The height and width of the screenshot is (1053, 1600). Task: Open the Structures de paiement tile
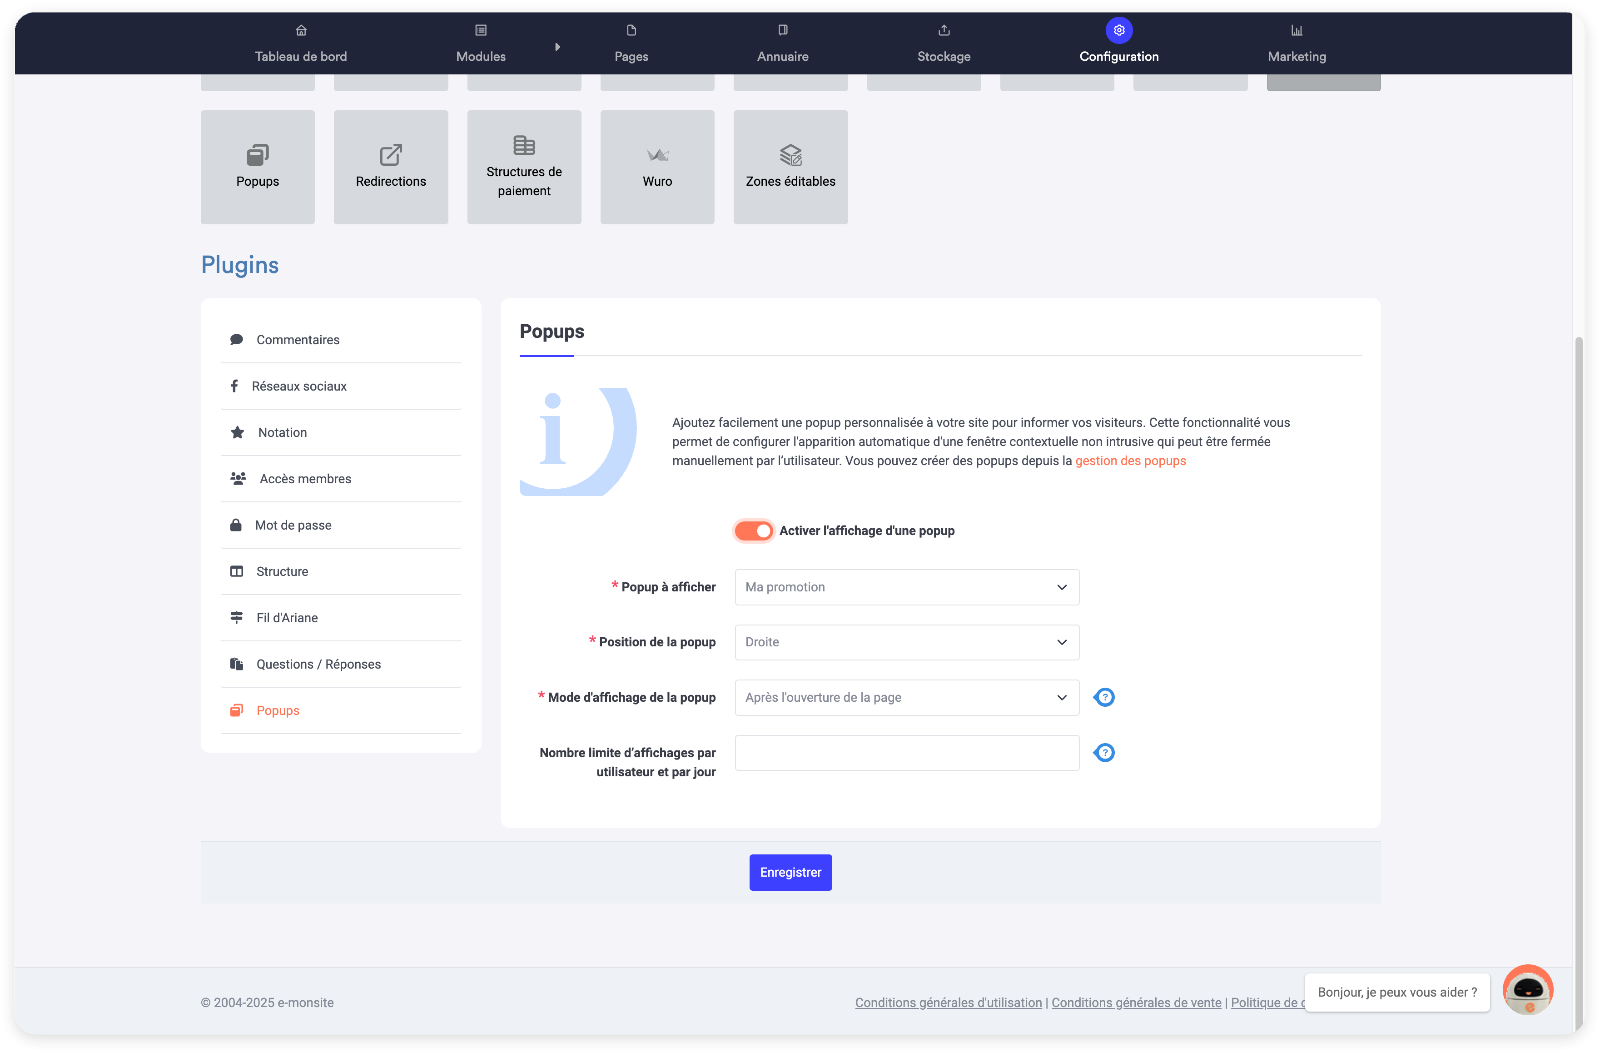tap(524, 167)
